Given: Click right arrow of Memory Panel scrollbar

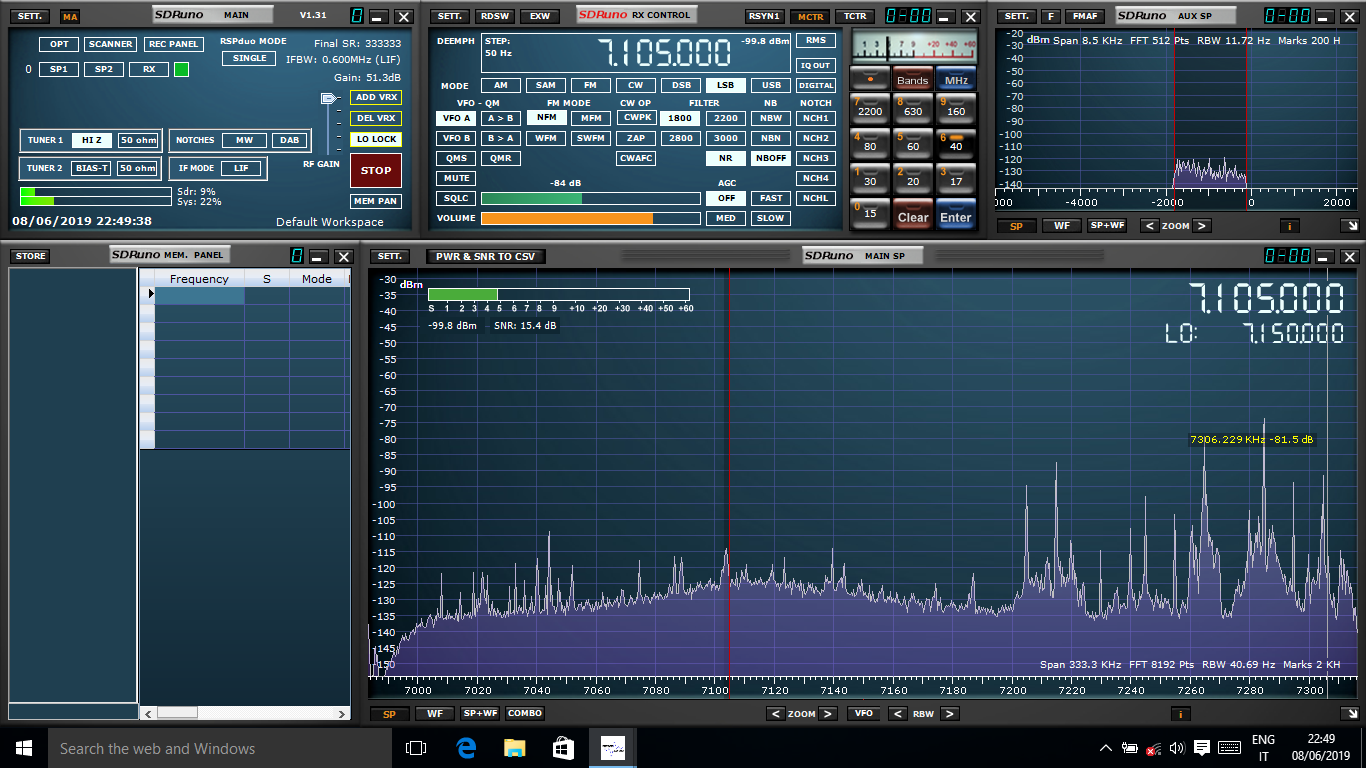Looking at the screenshot, I should pyautogui.click(x=344, y=713).
